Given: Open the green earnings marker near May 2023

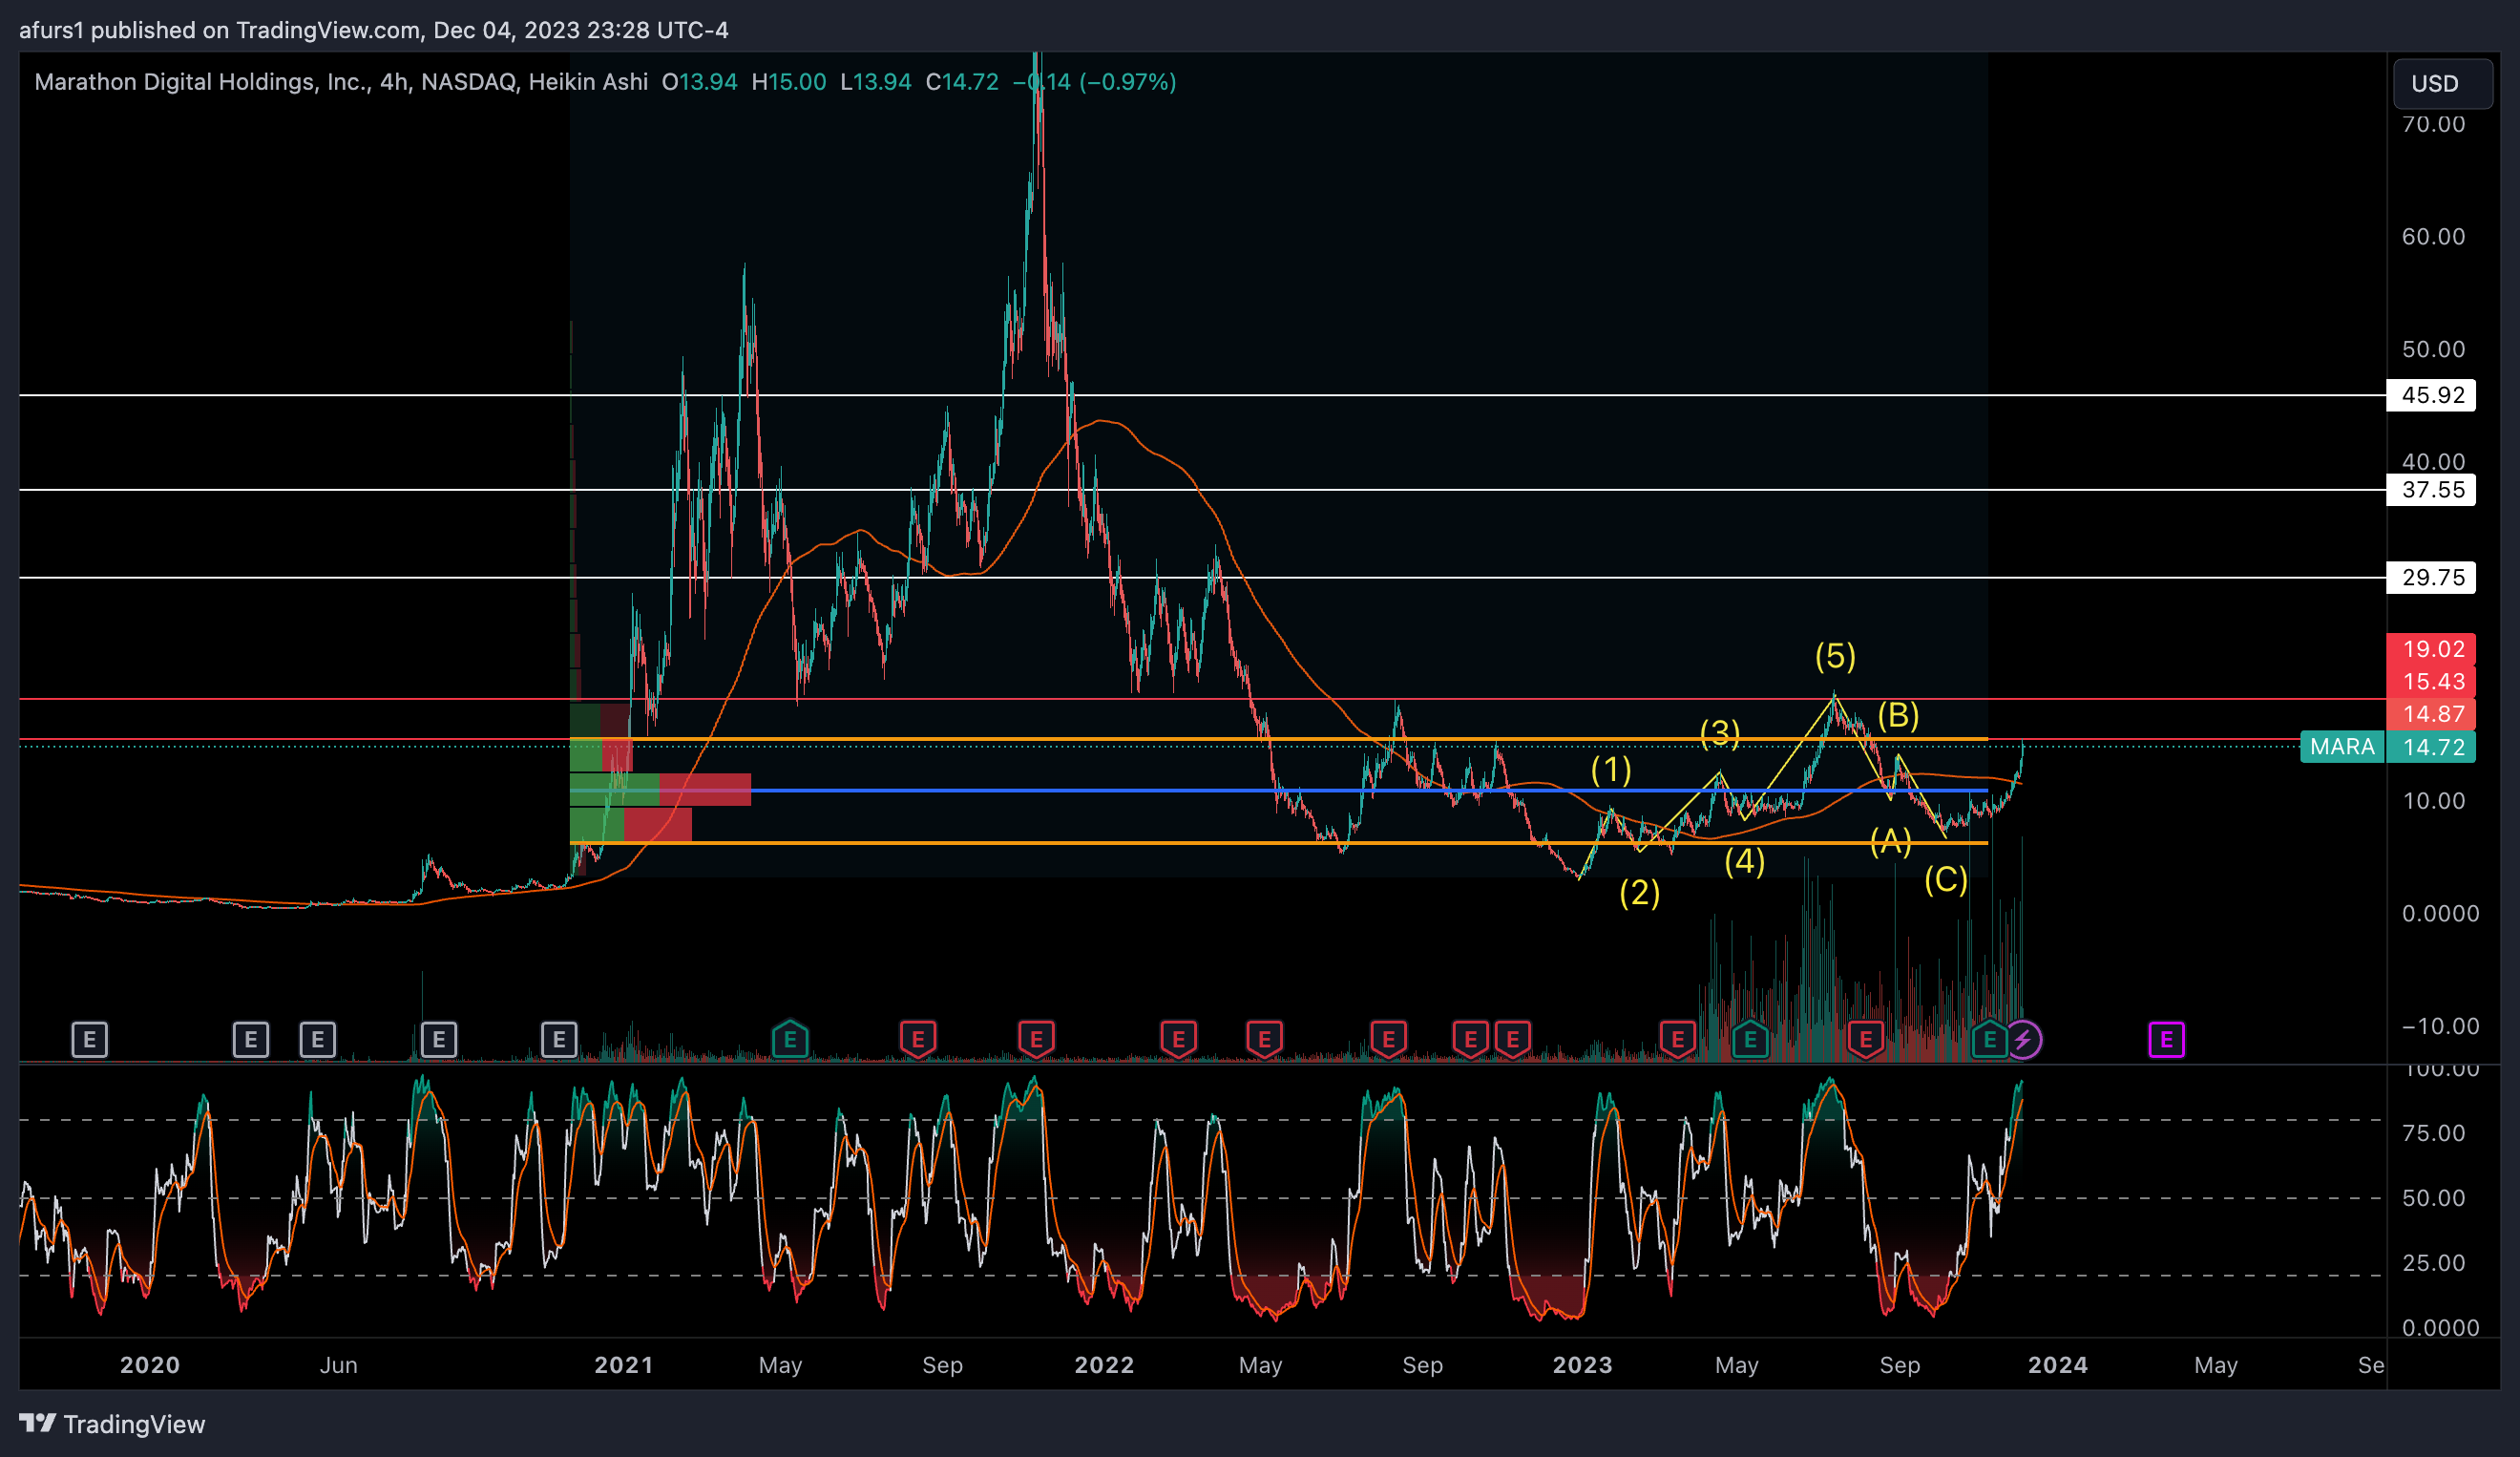Looking at the screenshot, I should (x=1750, y=1040).
